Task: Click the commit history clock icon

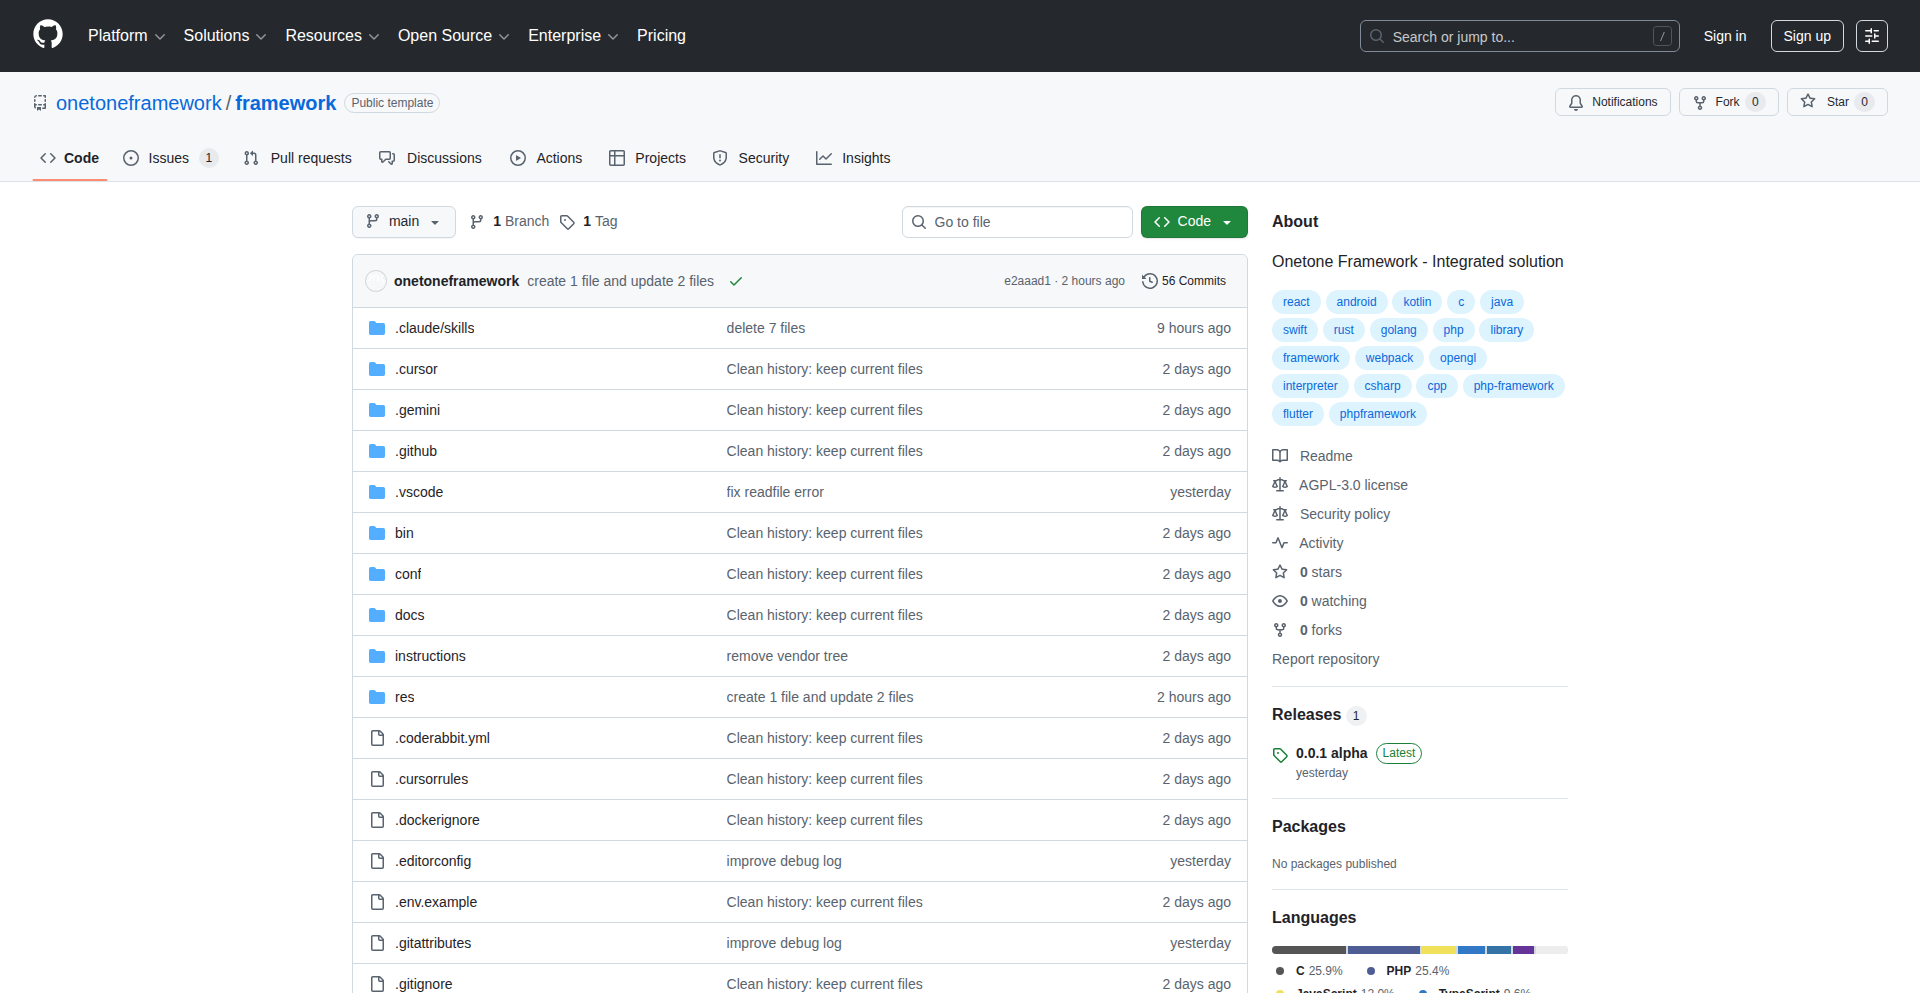Action: (x=1149, y=281)
